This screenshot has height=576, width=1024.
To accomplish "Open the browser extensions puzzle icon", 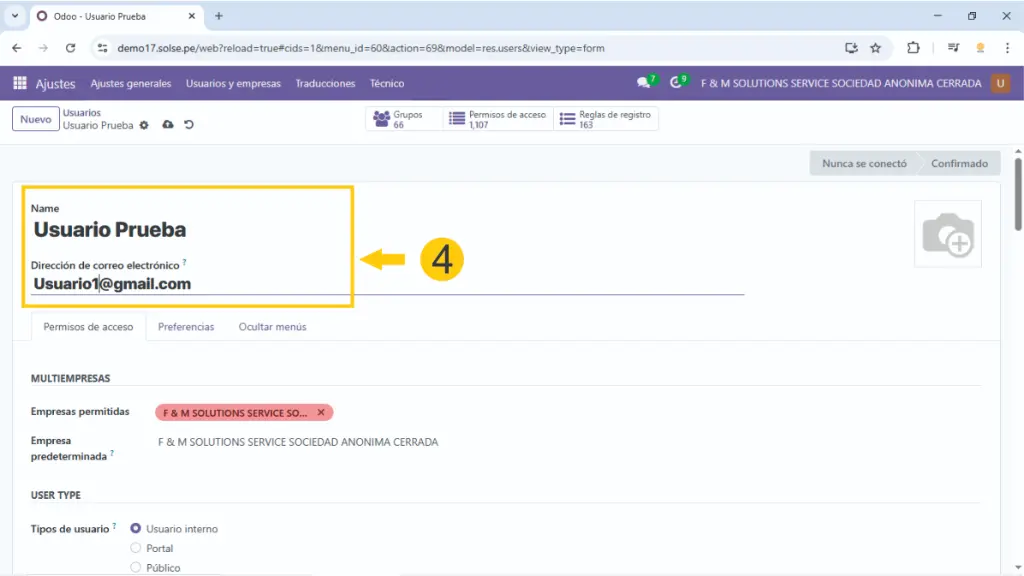I will [x=913, y=47].
